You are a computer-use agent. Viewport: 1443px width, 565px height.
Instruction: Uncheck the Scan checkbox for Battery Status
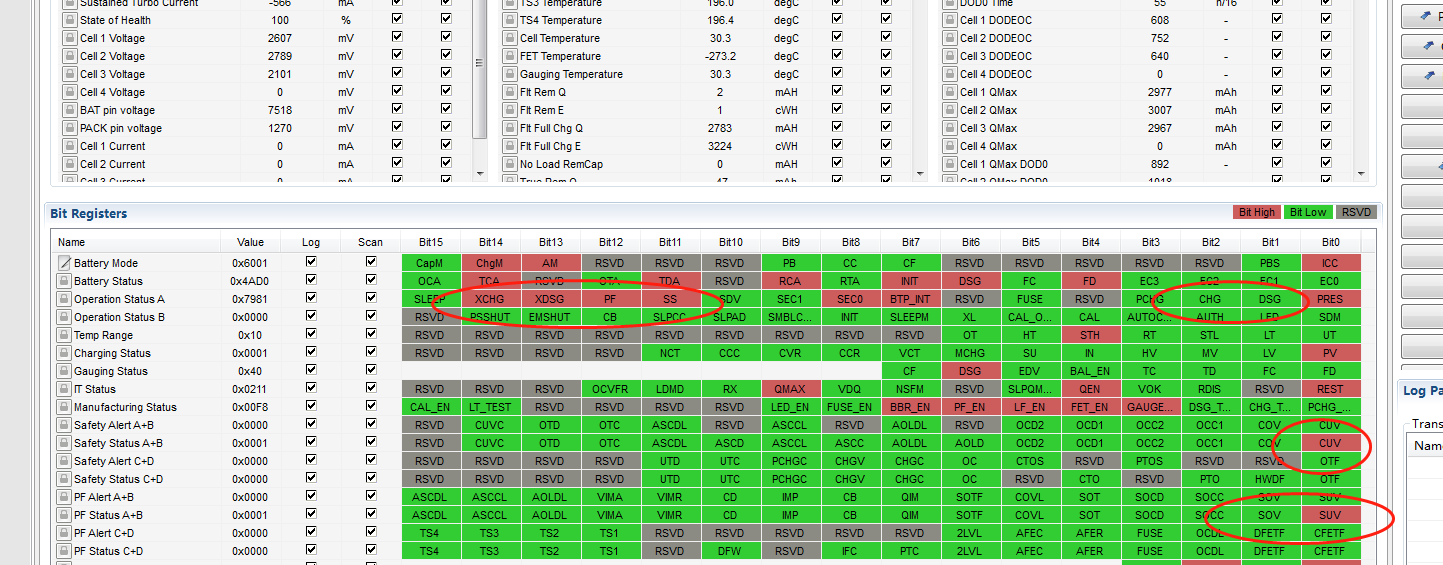click(x=371, y=280)
